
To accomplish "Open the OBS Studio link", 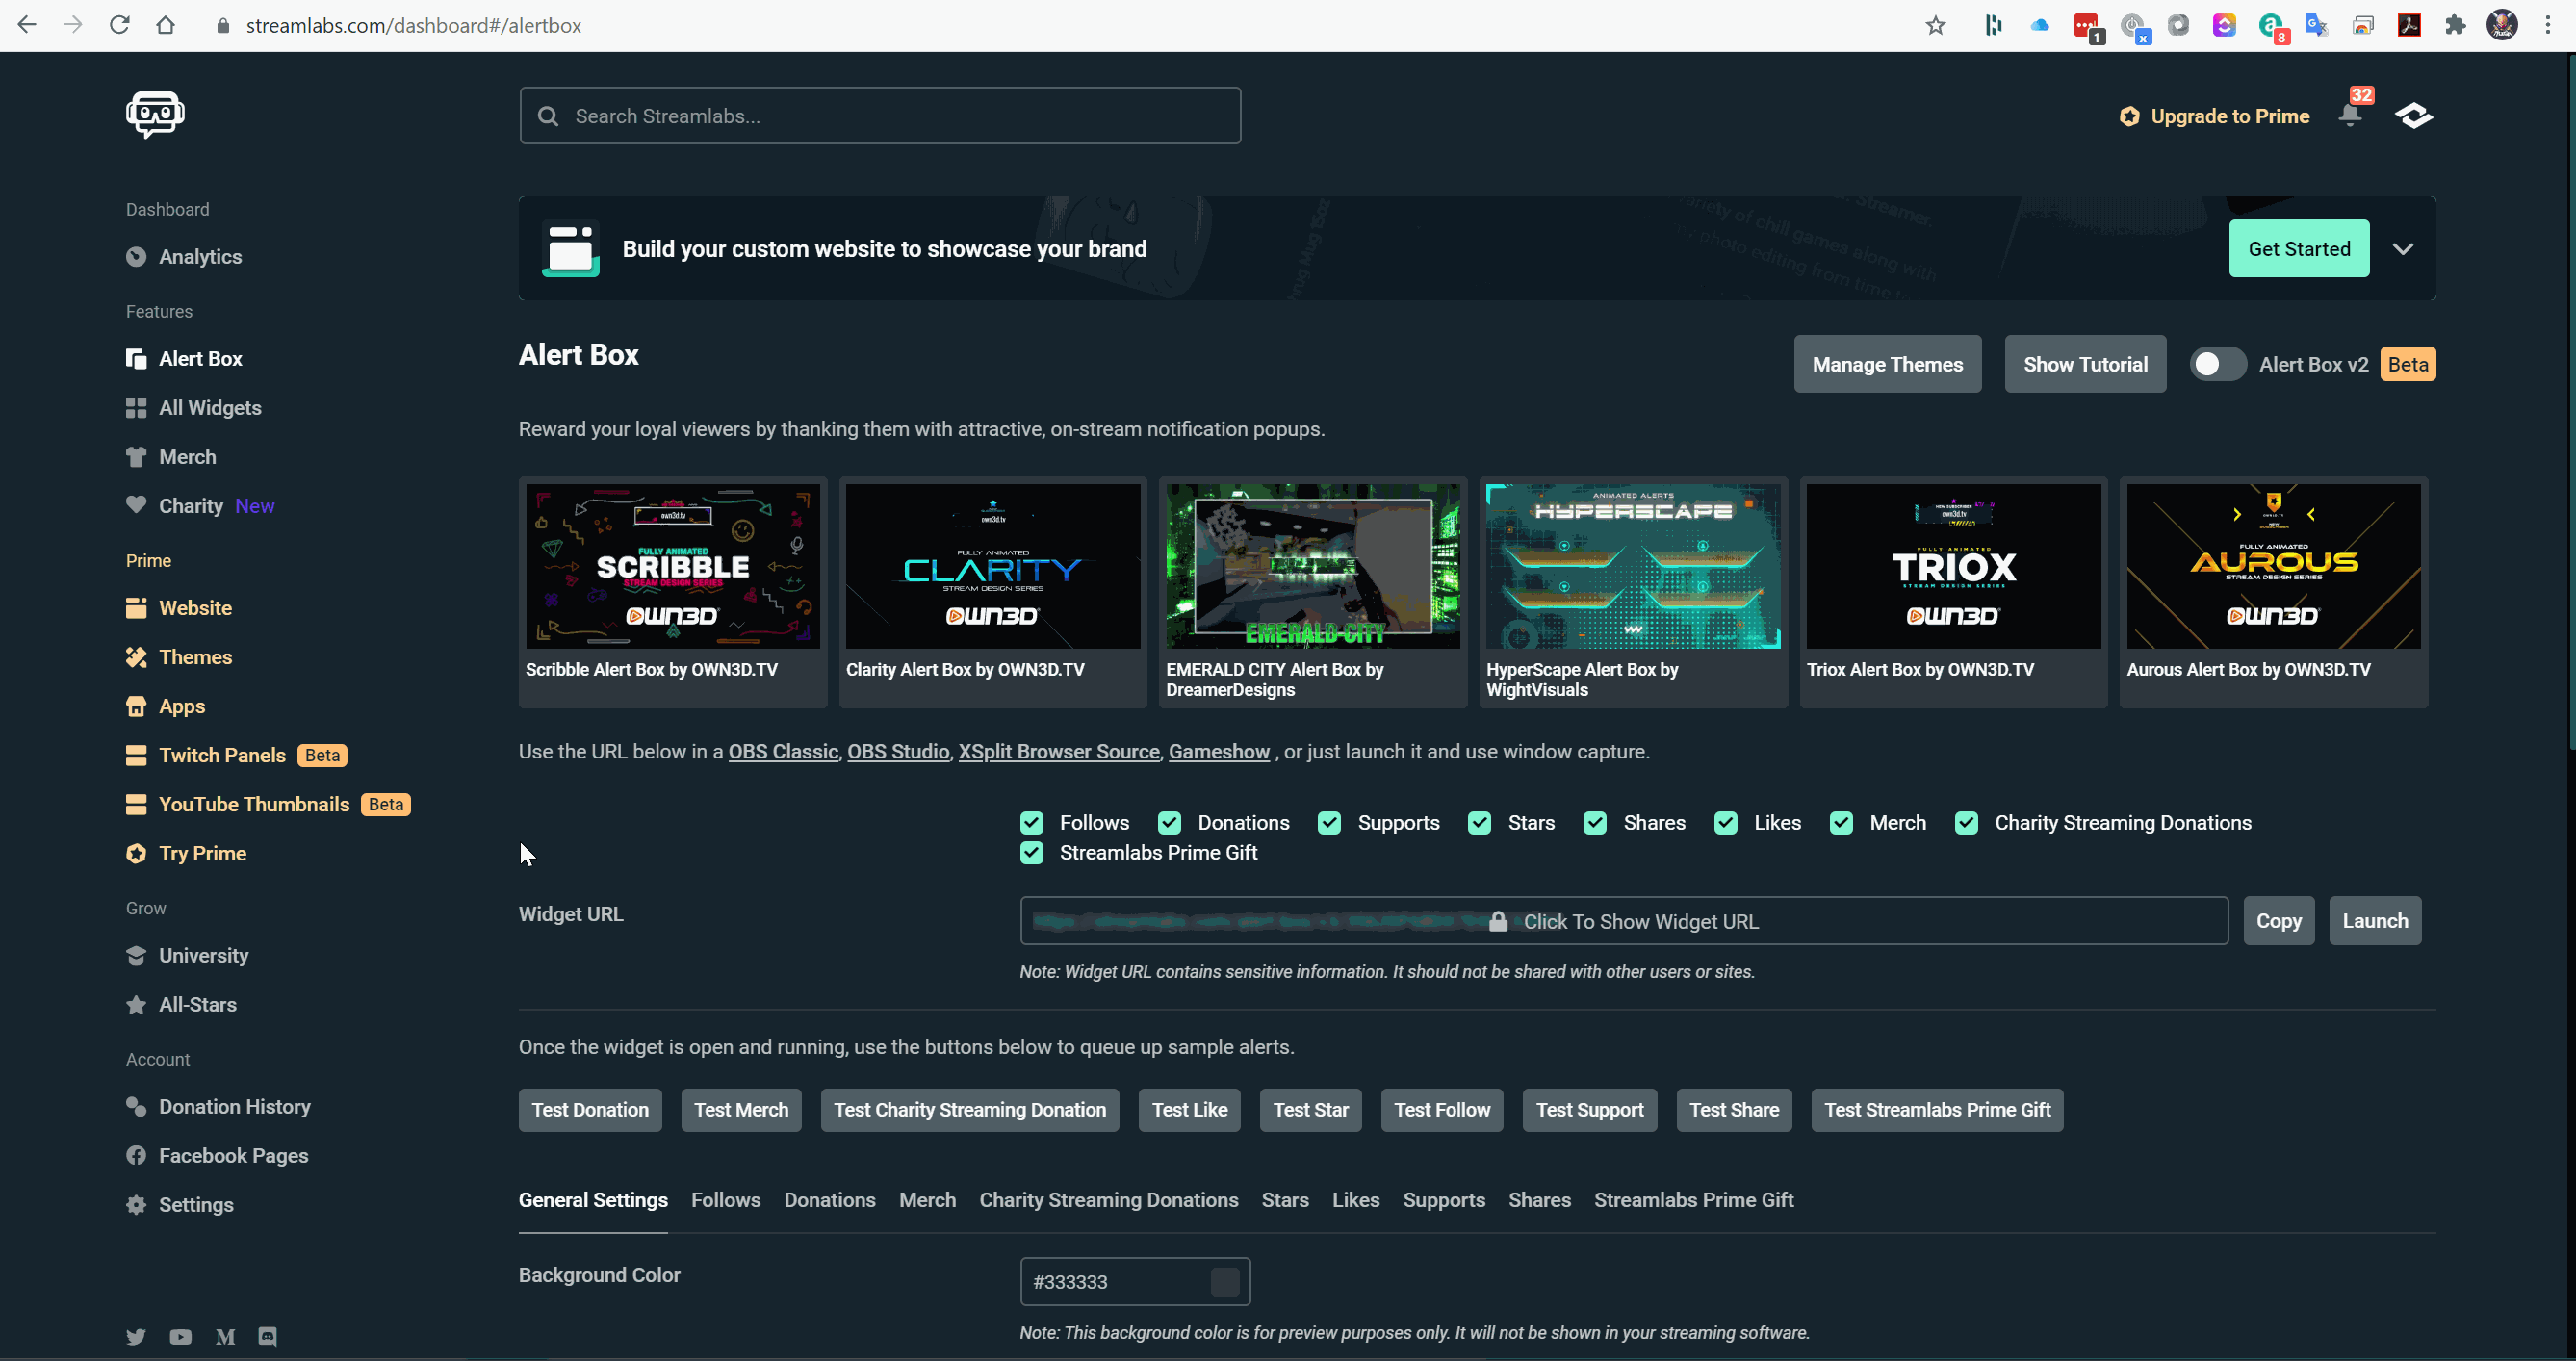I will pyautogui.click(x=897, y=751).
